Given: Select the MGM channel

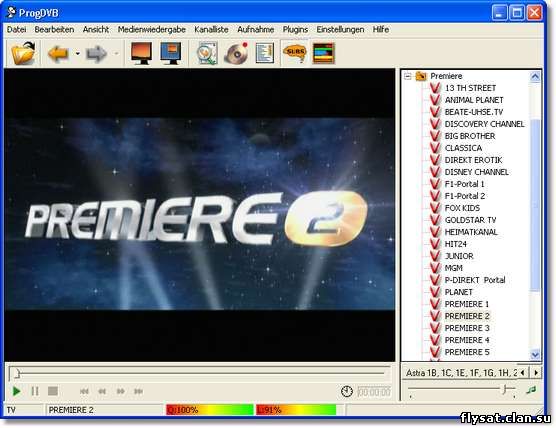Looking at the screenshot, I should click(454, 268).
